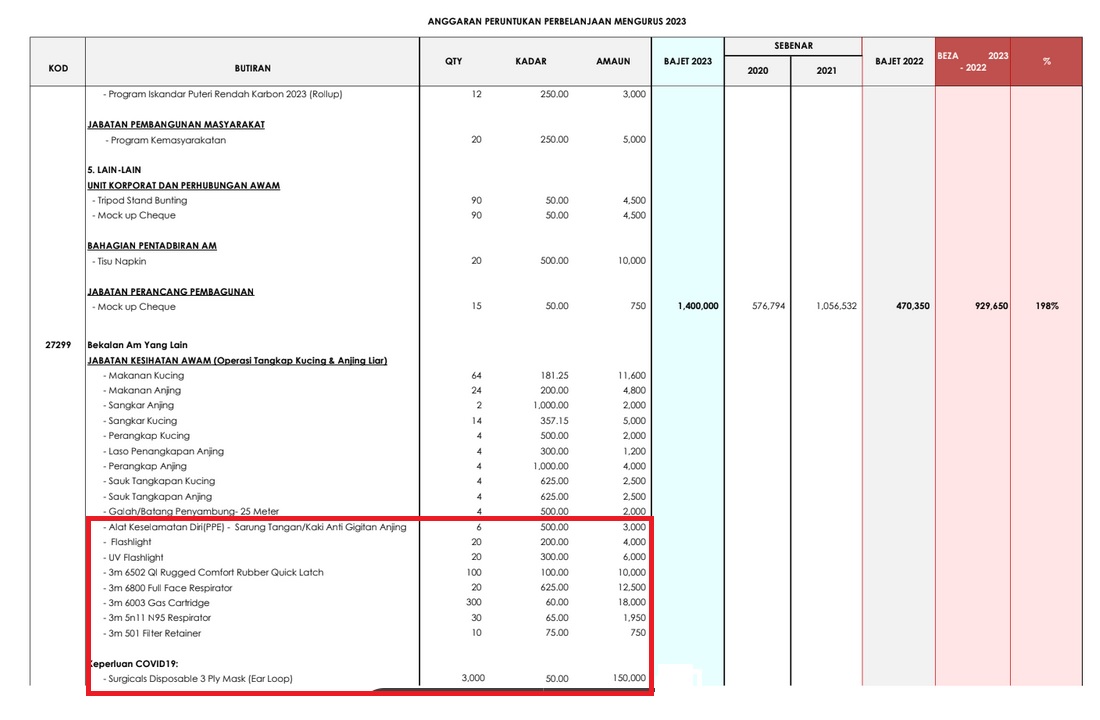1100x720 pixels.
Task: Select the BAJET 2023 header cell
Action: 688,61
